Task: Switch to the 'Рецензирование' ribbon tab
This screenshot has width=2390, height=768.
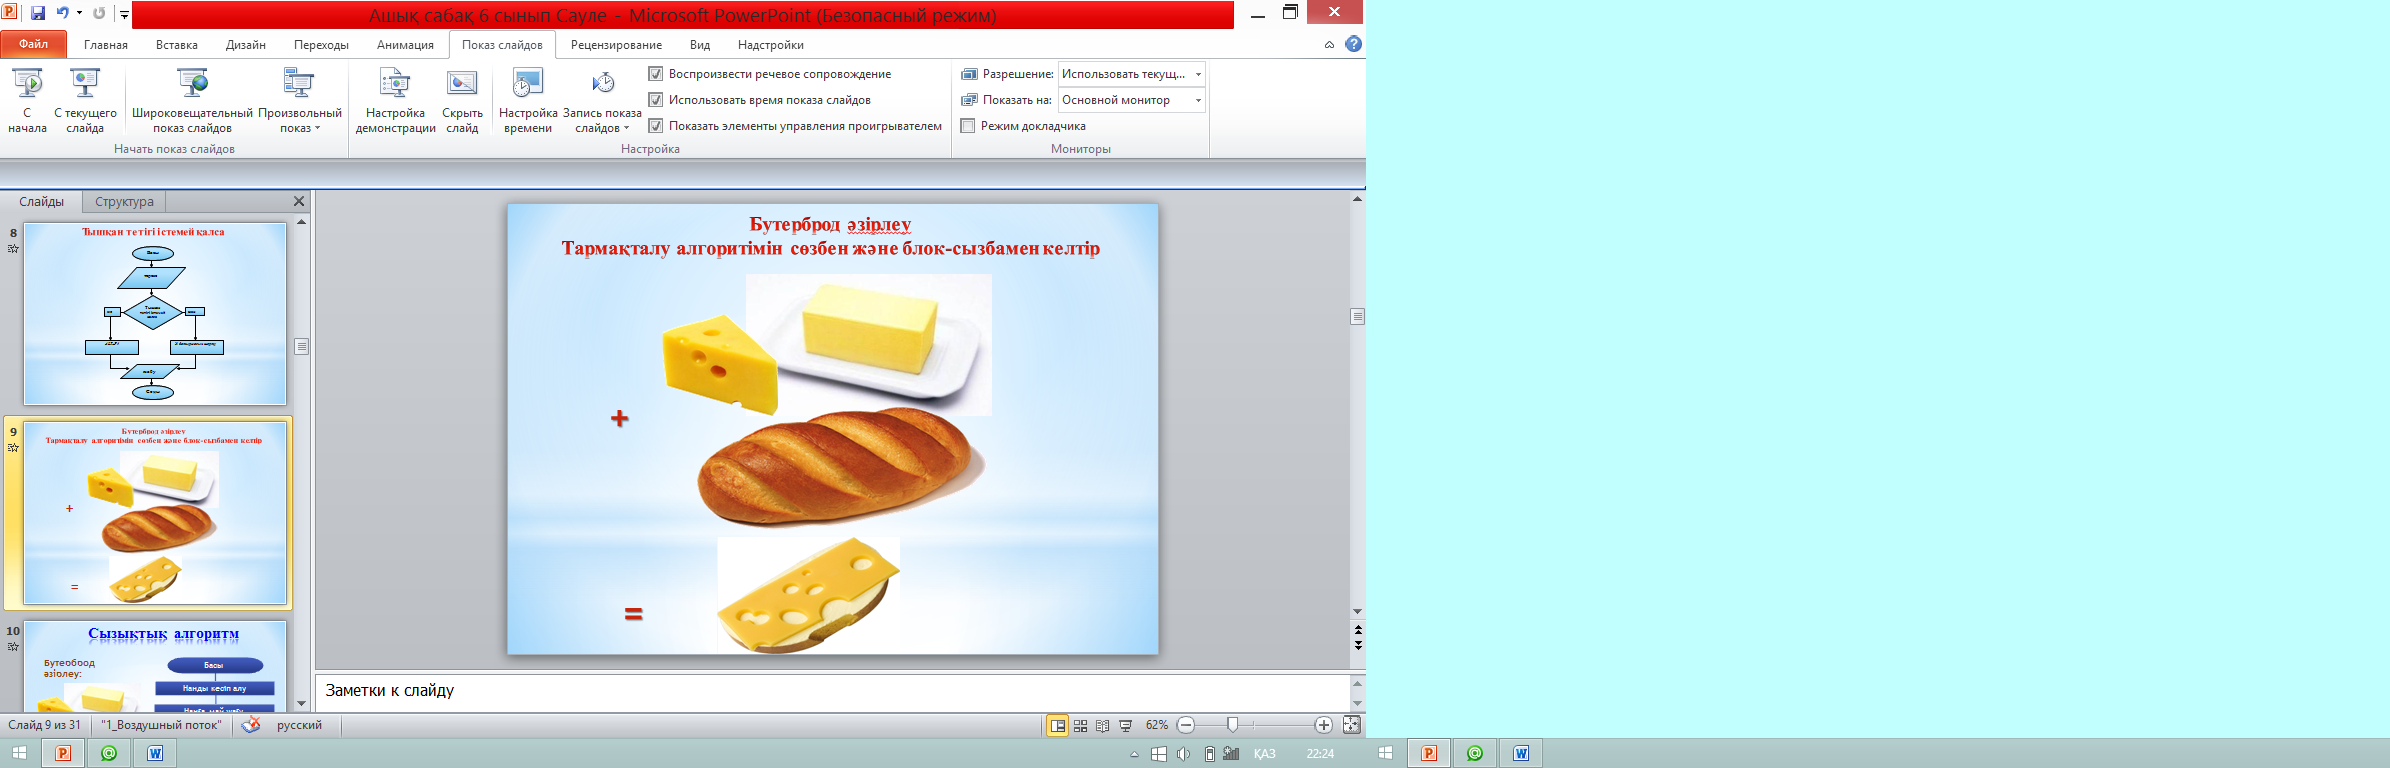Action: (616, 45)
